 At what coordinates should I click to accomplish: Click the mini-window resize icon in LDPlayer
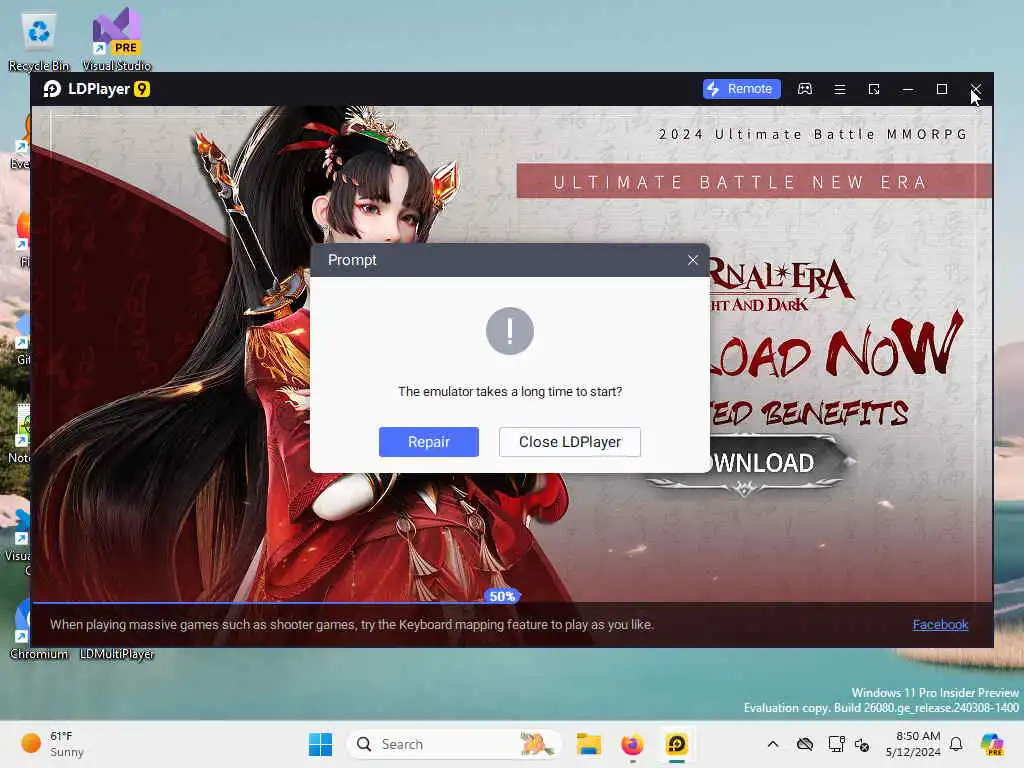[x=874, y=89]
